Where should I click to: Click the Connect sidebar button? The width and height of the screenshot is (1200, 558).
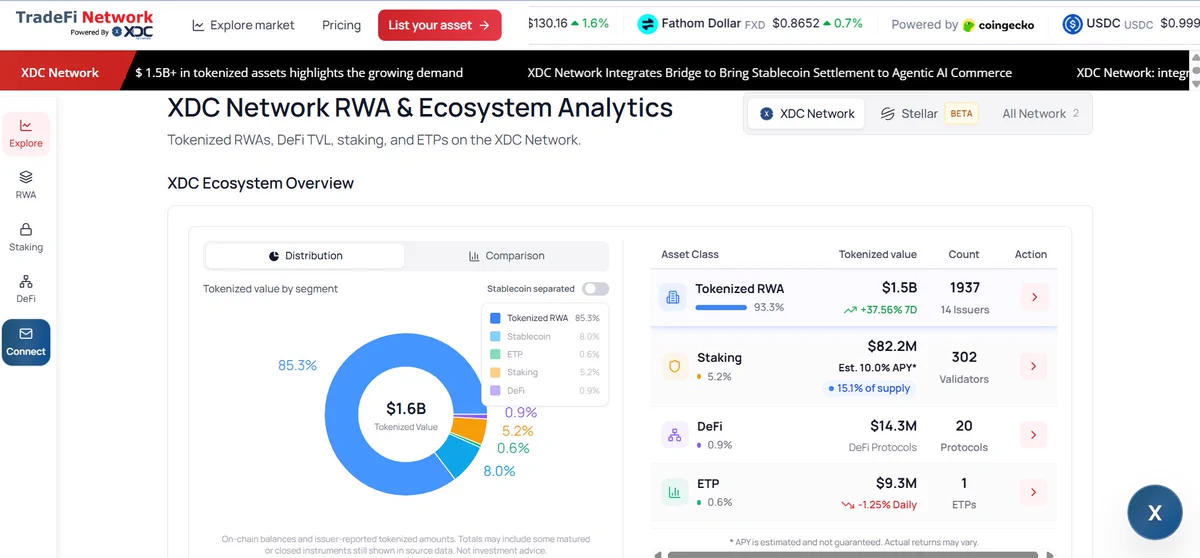tap(26, 342)
